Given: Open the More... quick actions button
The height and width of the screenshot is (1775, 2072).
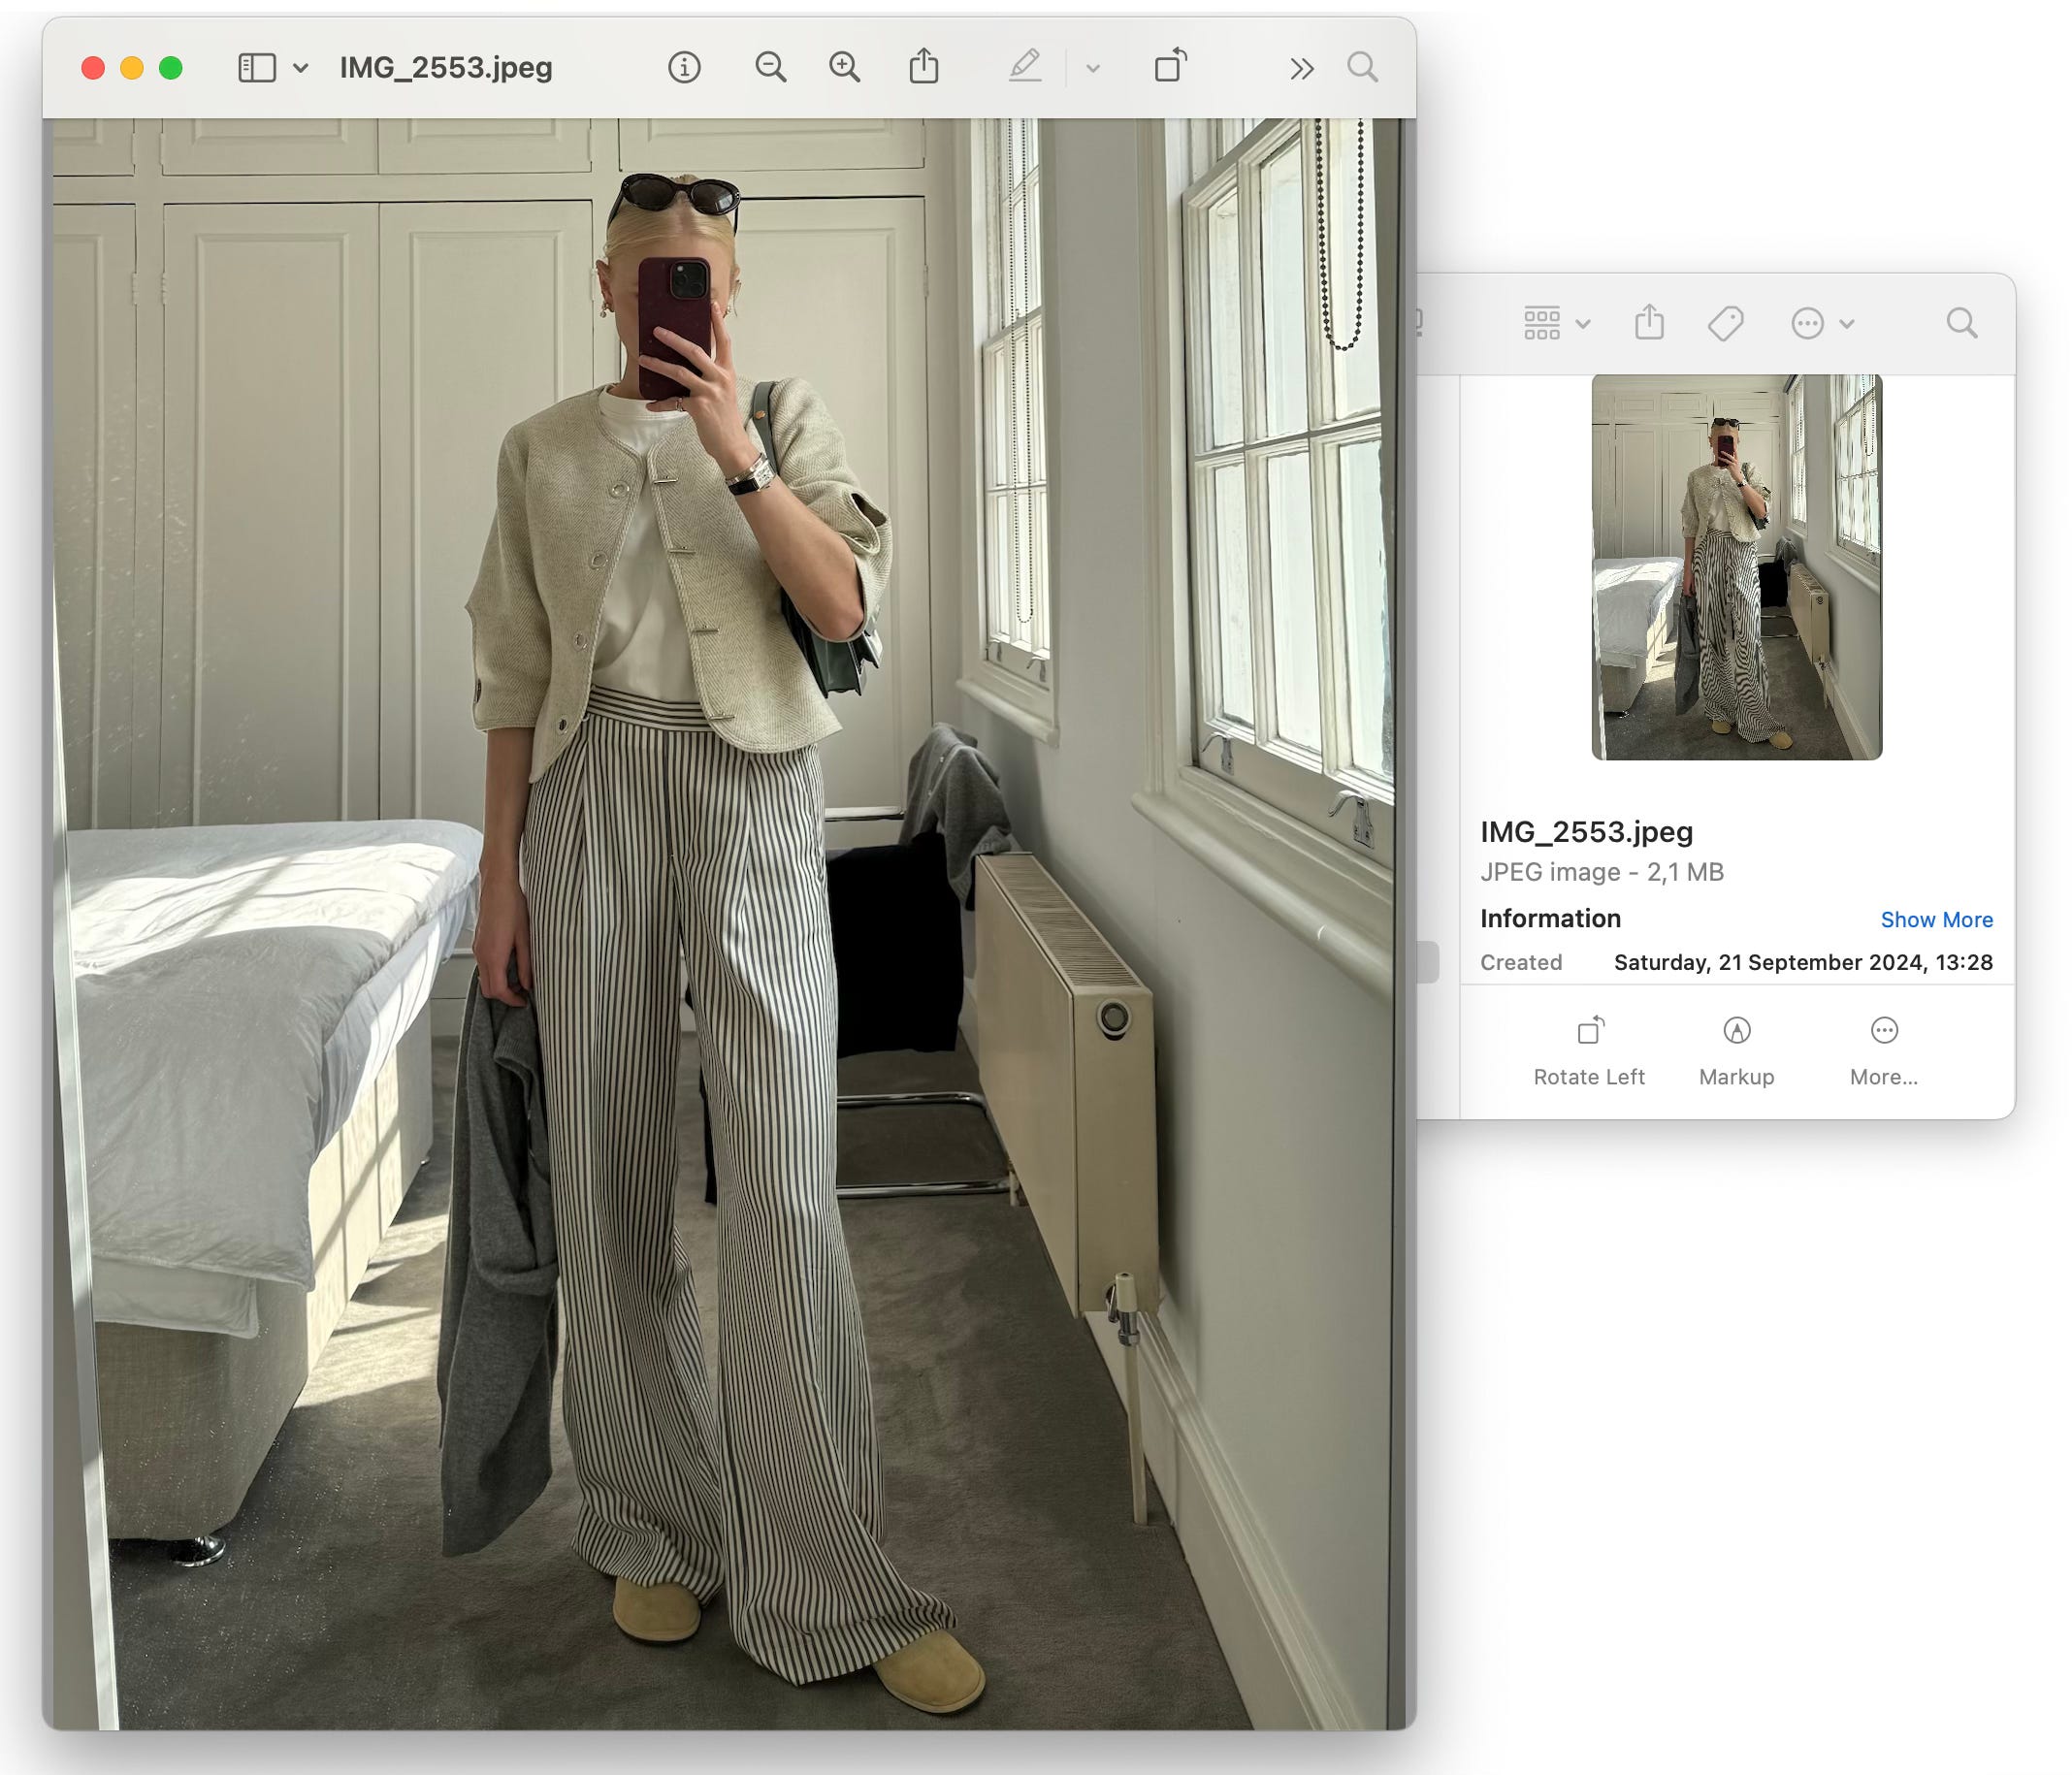Looking at the screenshot, I should point(1883,1052).
